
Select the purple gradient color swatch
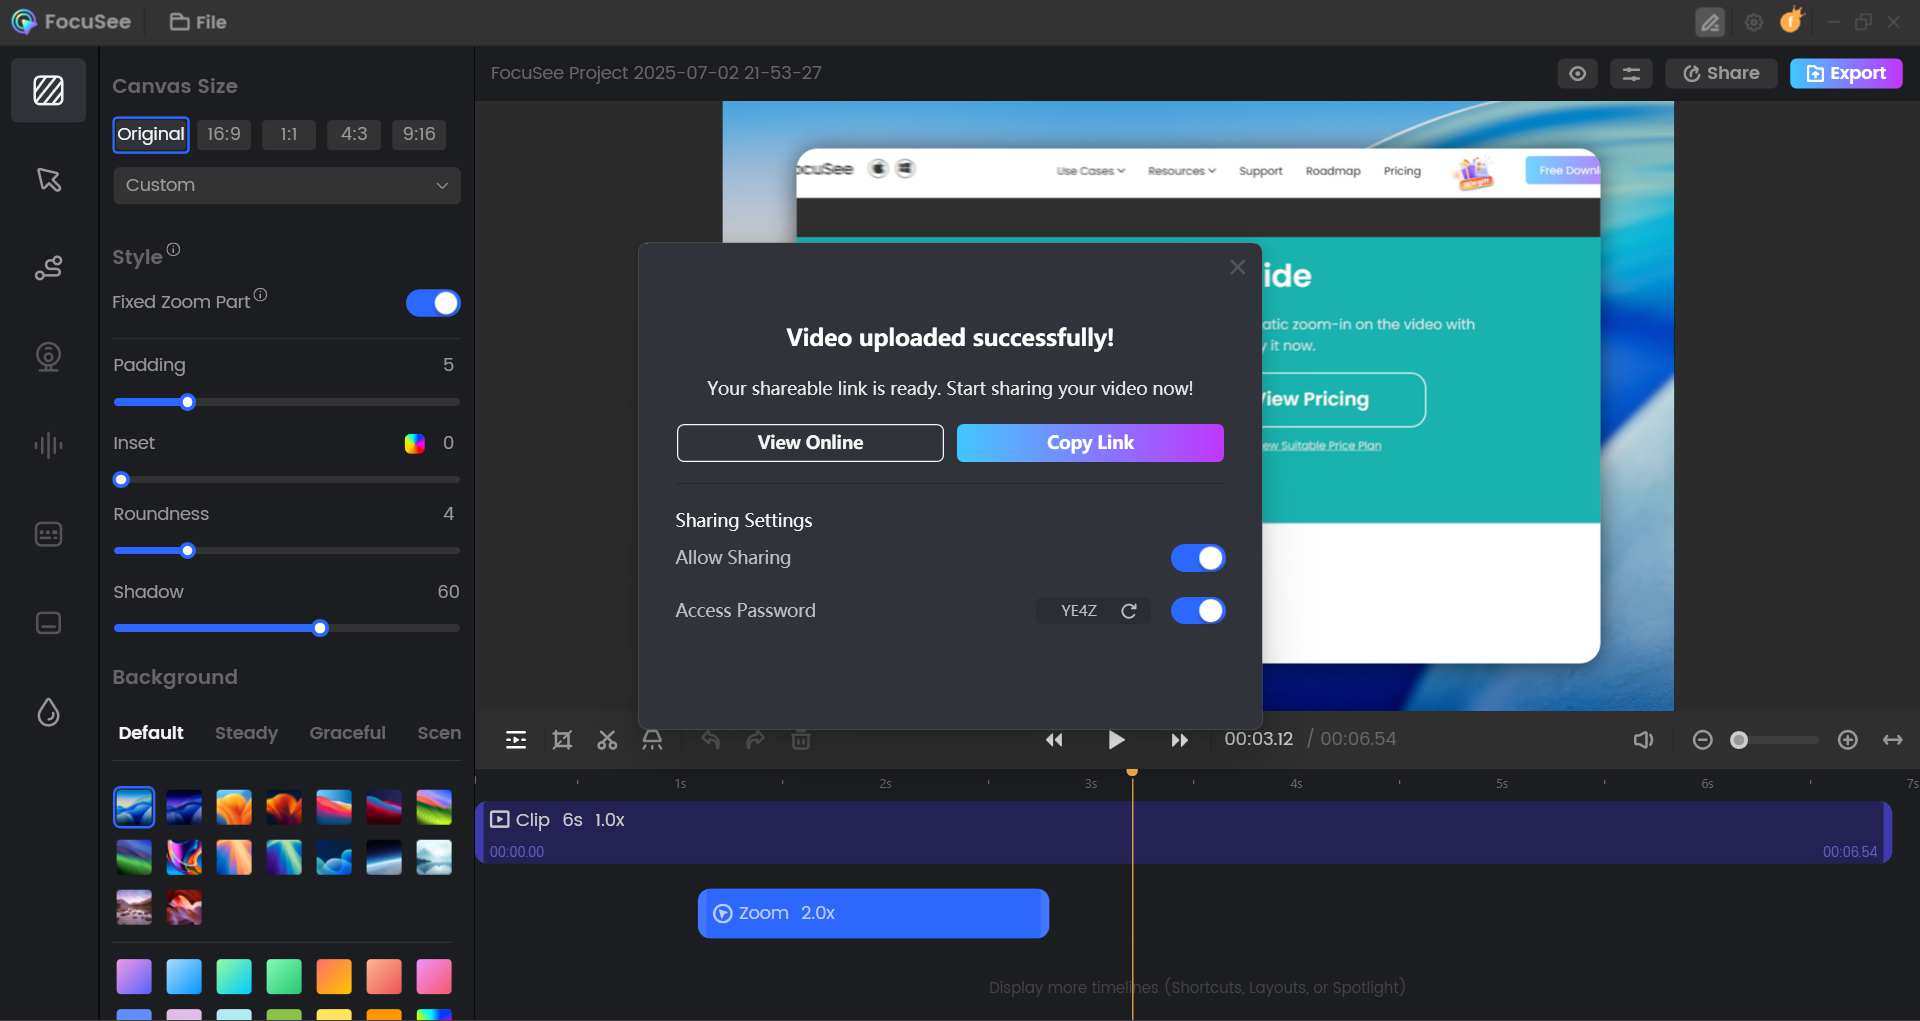134,976
